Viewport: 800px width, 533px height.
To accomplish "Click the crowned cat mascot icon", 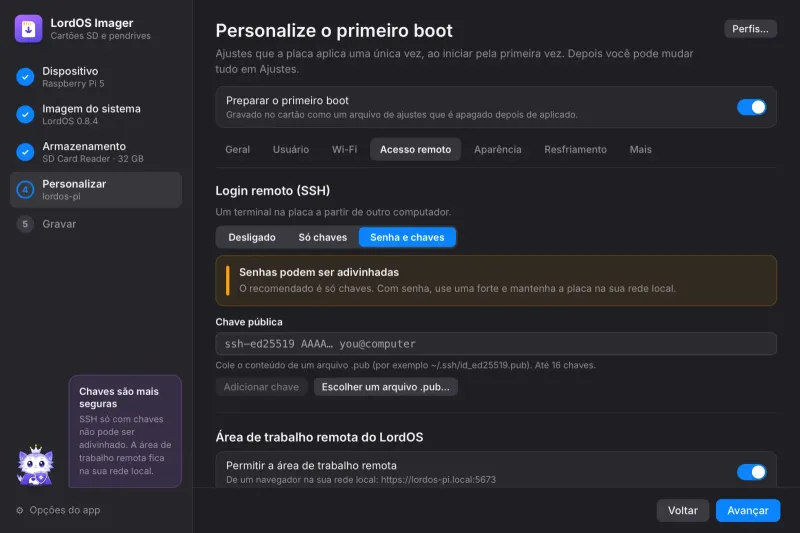I will click(35, 465).
